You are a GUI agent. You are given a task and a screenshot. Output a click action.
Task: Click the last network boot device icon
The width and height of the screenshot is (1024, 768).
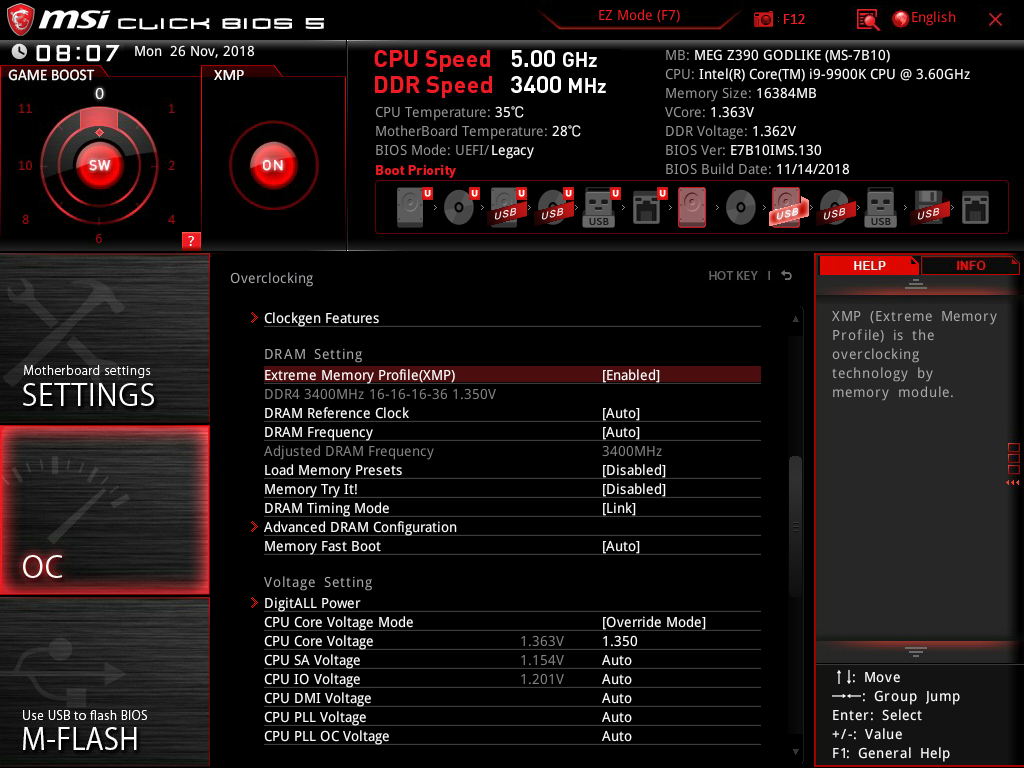[x=975, y=208]
